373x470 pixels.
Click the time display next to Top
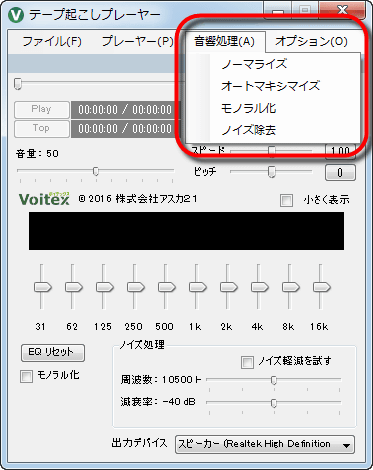125,129
